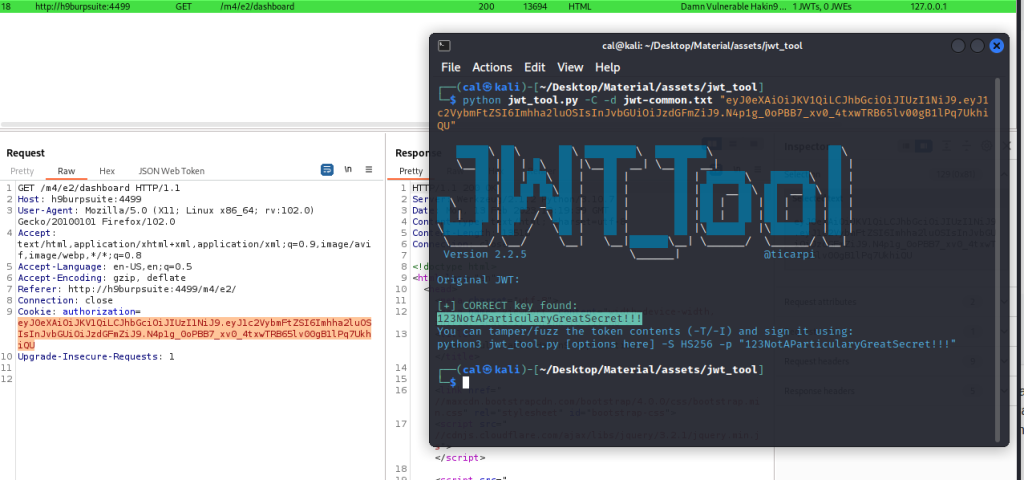The image size is (1024, 480).
Task: Click the User-Agent header in request
Action: (x=166, y=216)
